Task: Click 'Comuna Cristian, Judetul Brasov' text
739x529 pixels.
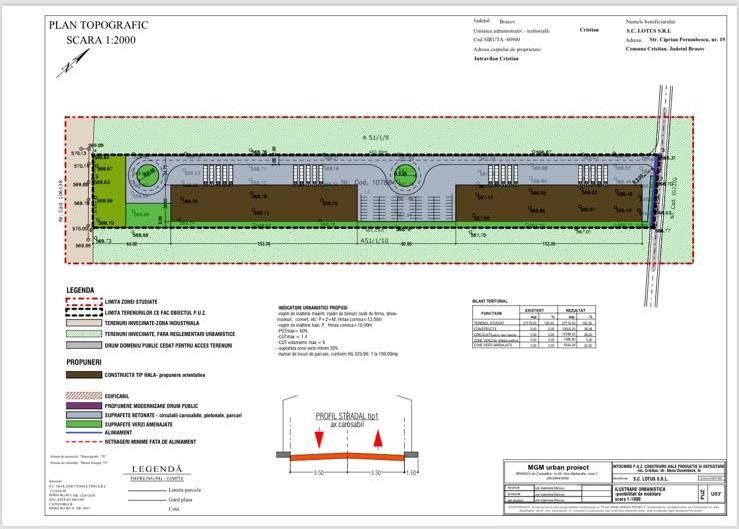Action: pyautogui.click(x=665, y=49)
